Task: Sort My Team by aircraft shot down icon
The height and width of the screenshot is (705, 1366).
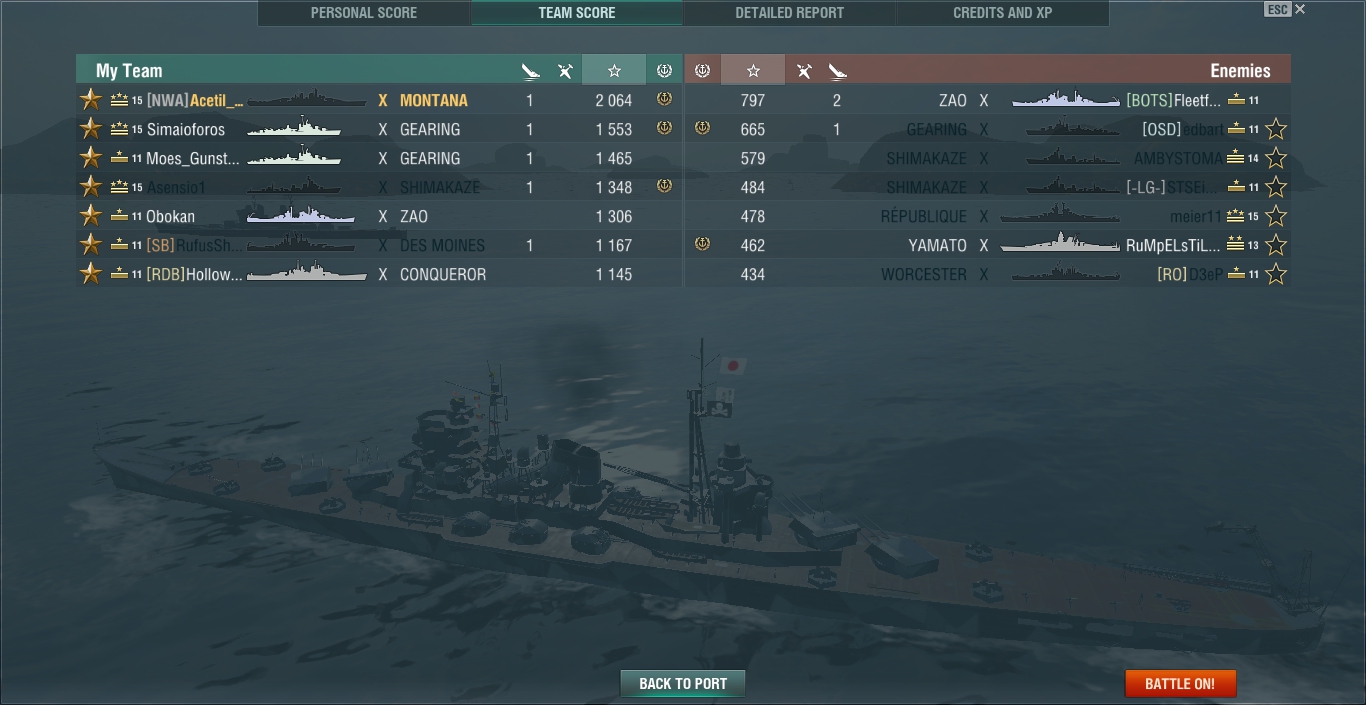Action: tap(565, 71)
